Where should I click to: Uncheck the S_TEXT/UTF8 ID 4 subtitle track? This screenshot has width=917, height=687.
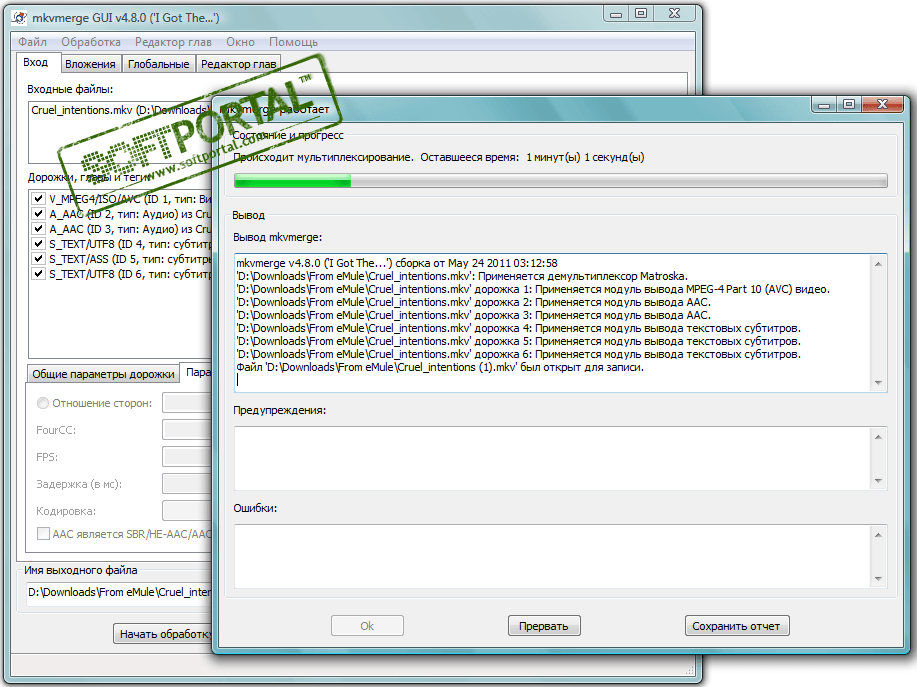tap(39, 244)
